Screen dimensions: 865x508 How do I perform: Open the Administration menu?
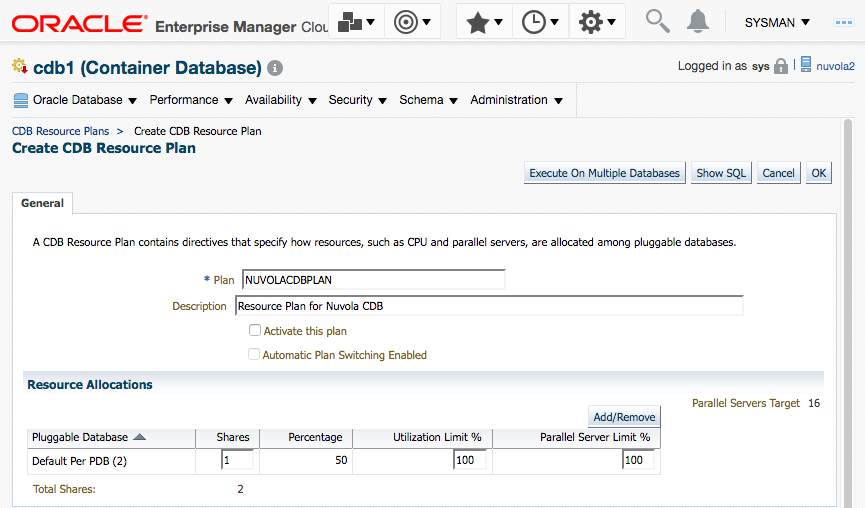click(516, 100)
